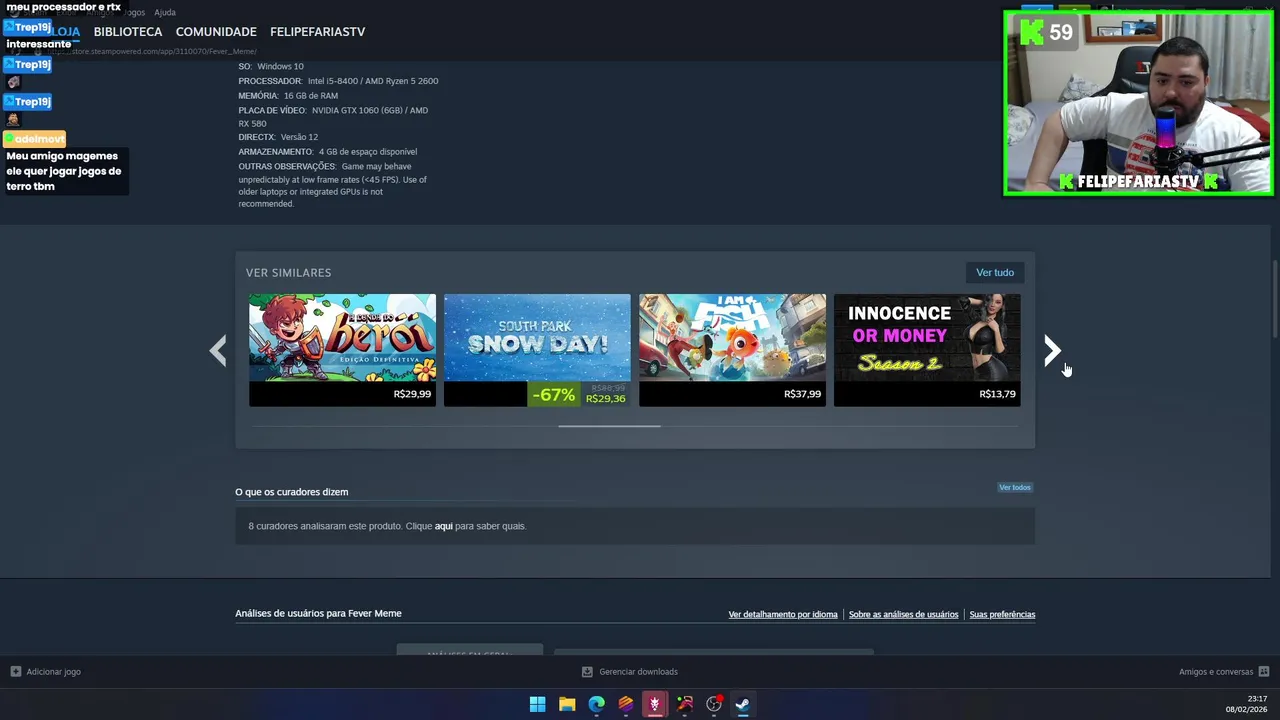Click the R$13,79 price label

pos(997,394)
